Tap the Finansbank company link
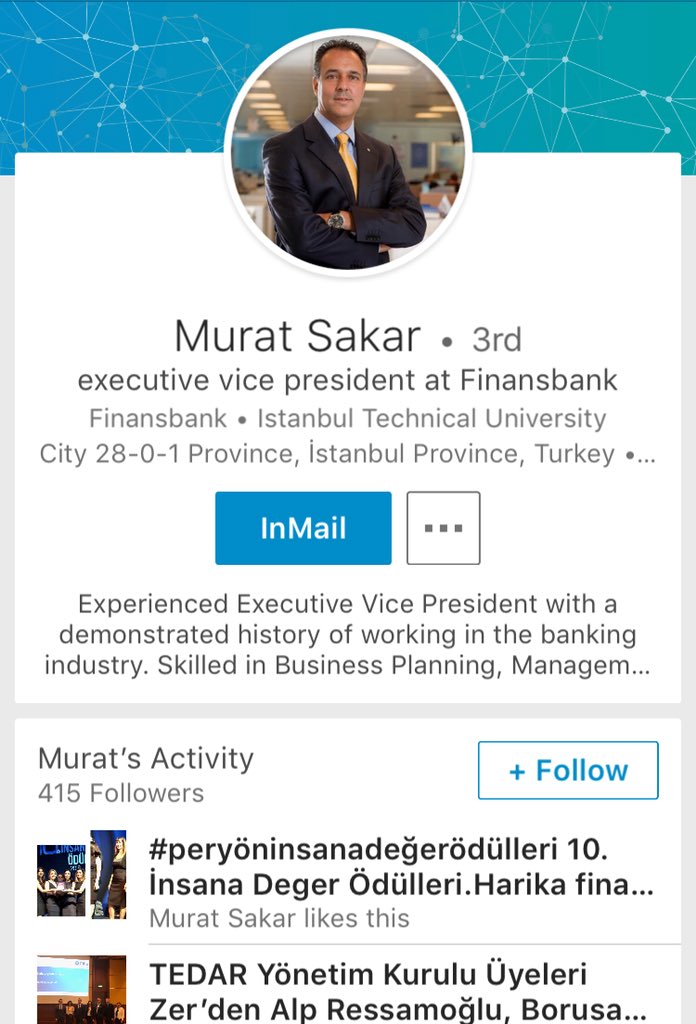The image size is (696, 1024). (158, 418)
